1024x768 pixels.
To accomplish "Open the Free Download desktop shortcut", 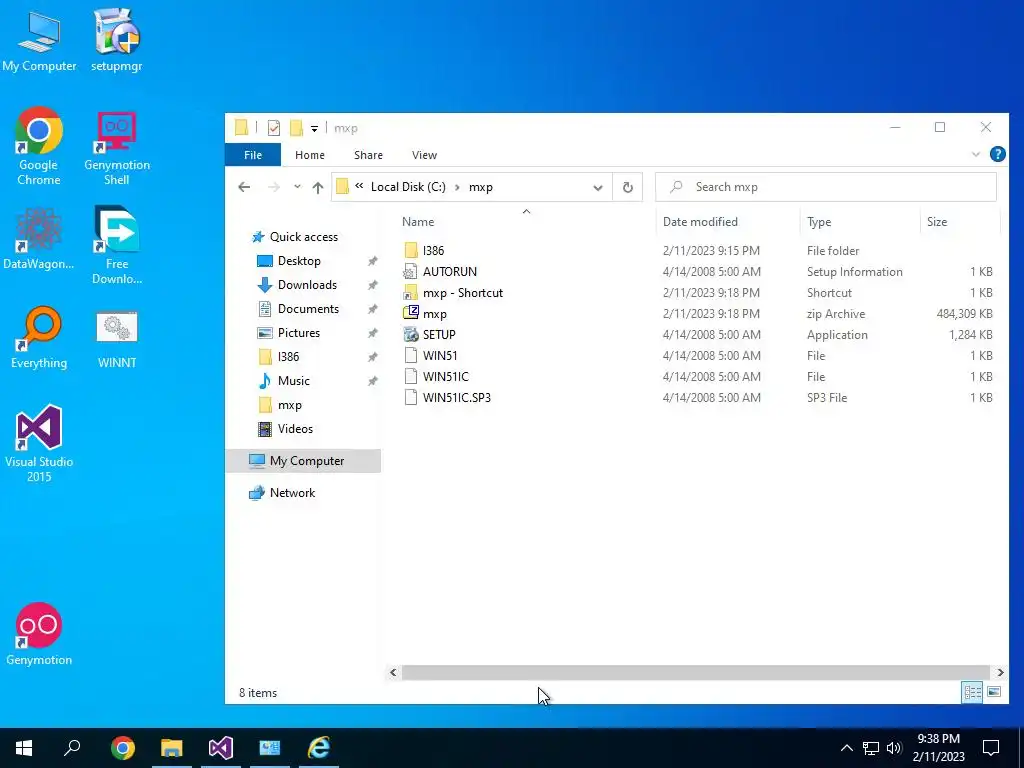I will [117, 246].
